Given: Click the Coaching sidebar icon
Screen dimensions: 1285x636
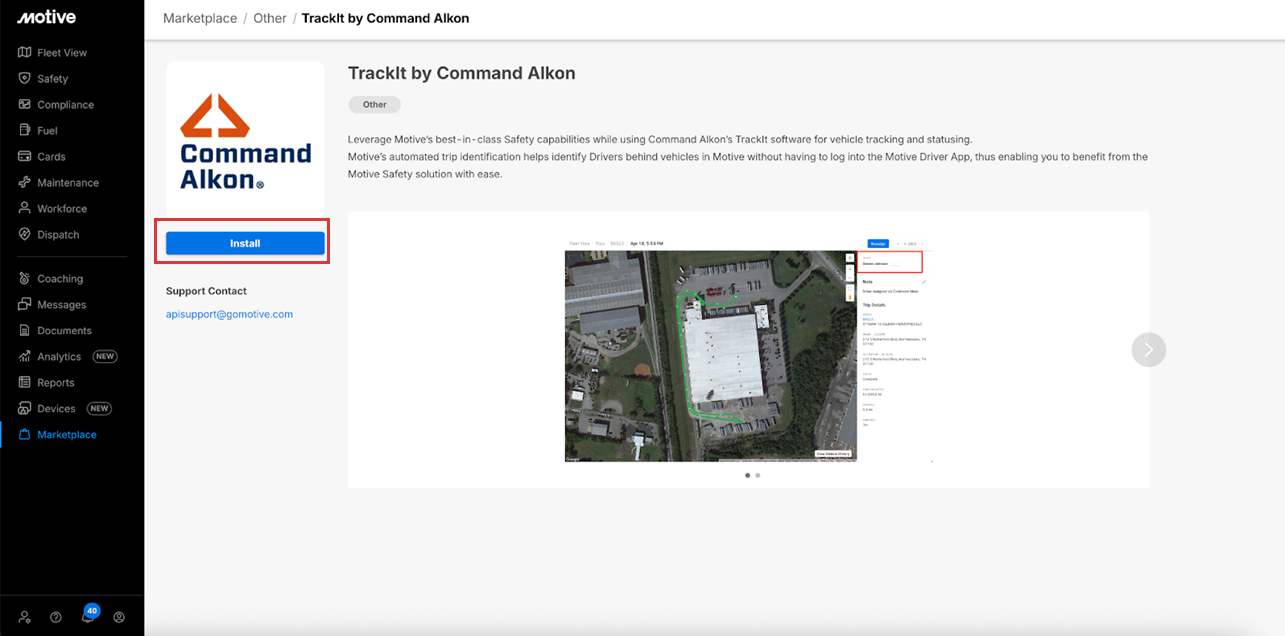Looking at the screenshot, I should click(25, 278).
